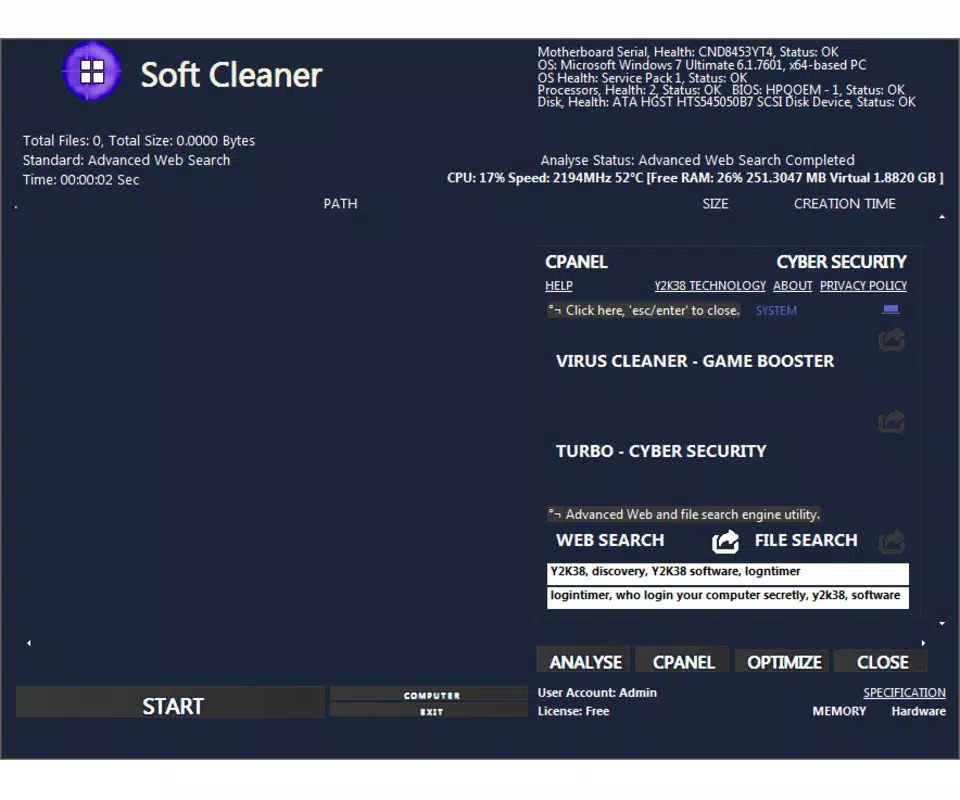The height and width of the screenshot is (800, 960).
Task: Click the scroll right arrow of the list
Action: (923, 643)
